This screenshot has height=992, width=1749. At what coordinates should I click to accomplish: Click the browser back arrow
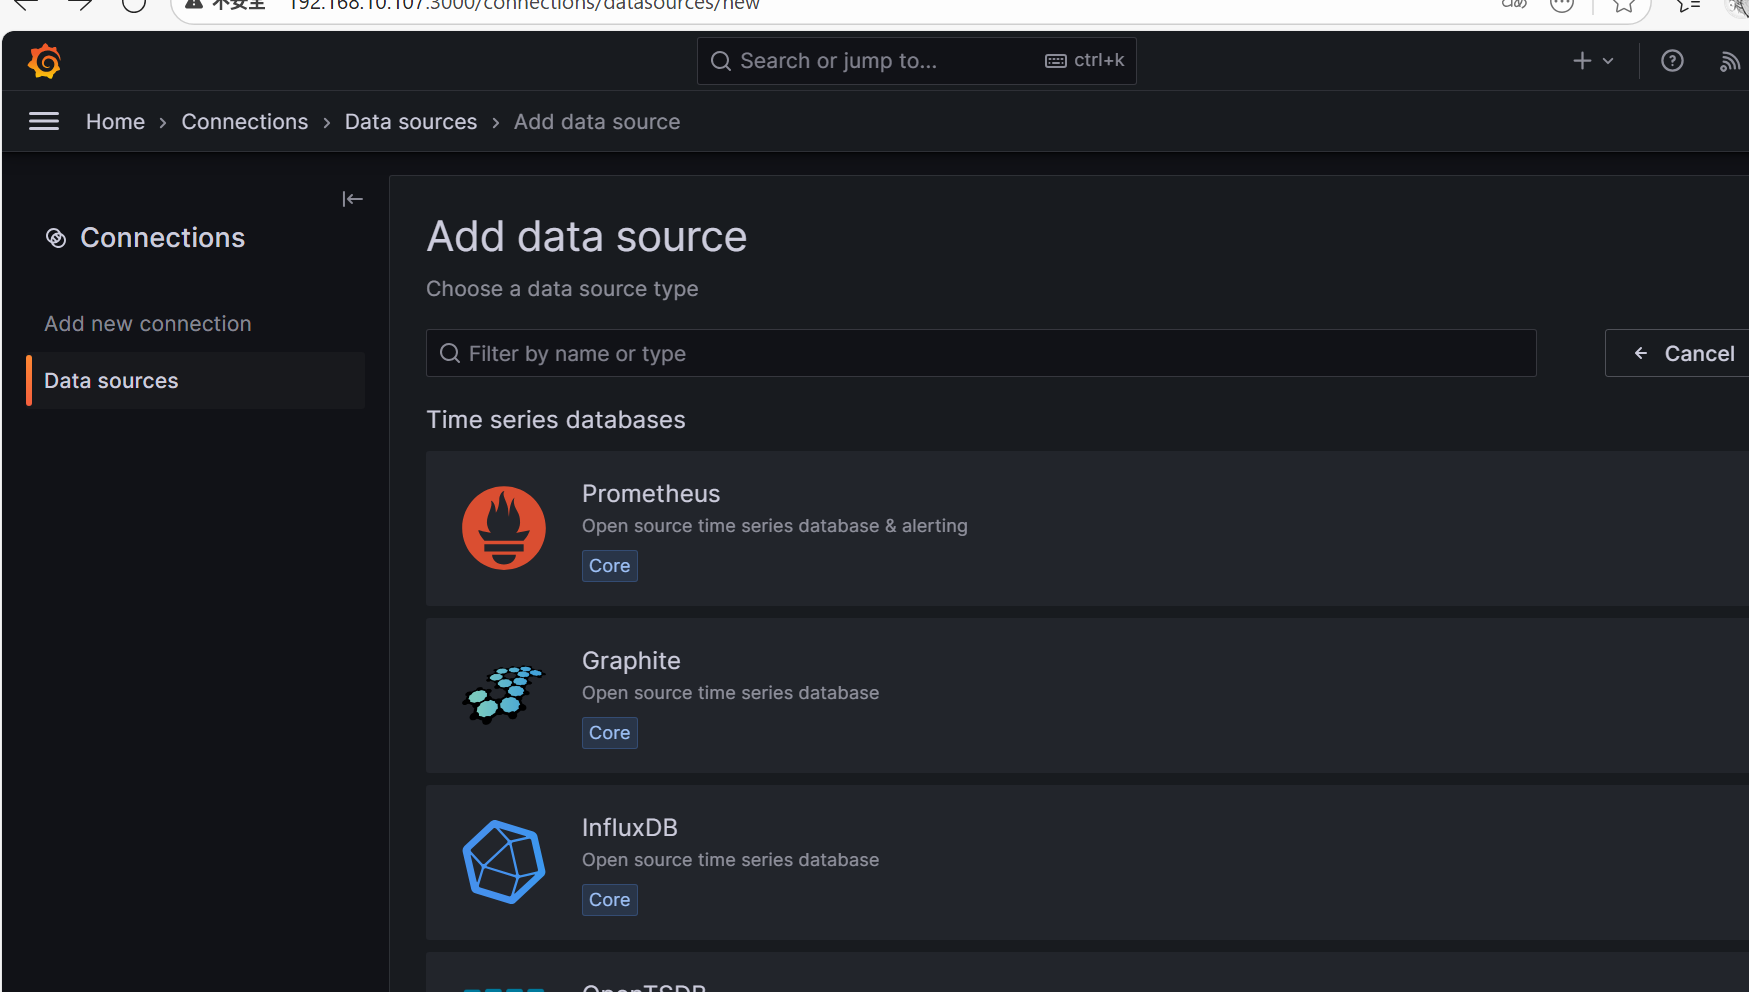point(26,4)
